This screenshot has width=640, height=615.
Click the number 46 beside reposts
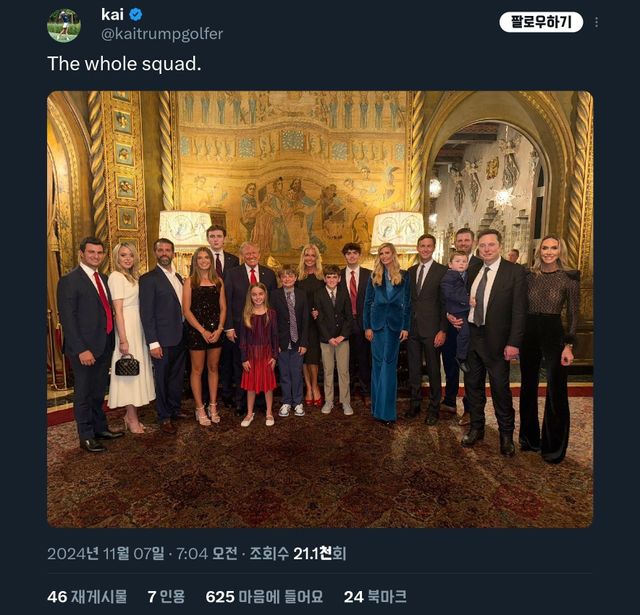(56, 596)
